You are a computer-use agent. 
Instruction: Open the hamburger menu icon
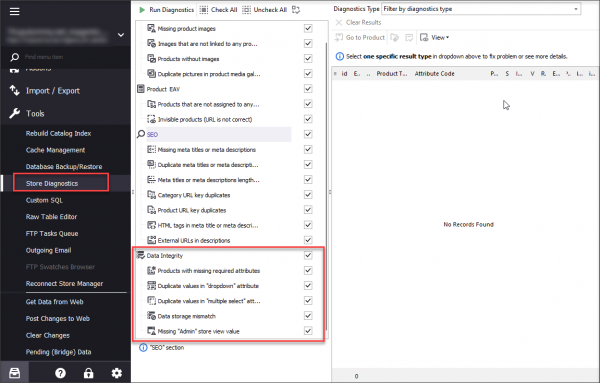tap(15, 11)
